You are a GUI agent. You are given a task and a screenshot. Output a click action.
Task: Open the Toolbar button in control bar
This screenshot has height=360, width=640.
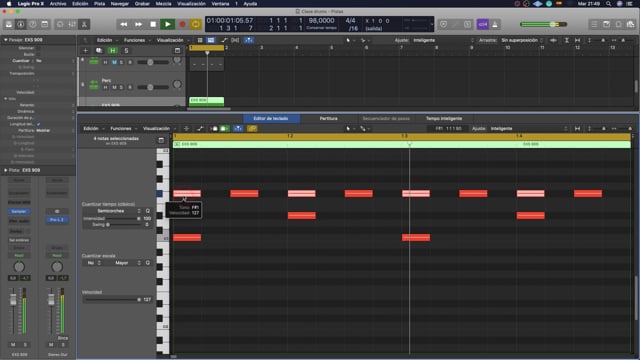point(44,24)
